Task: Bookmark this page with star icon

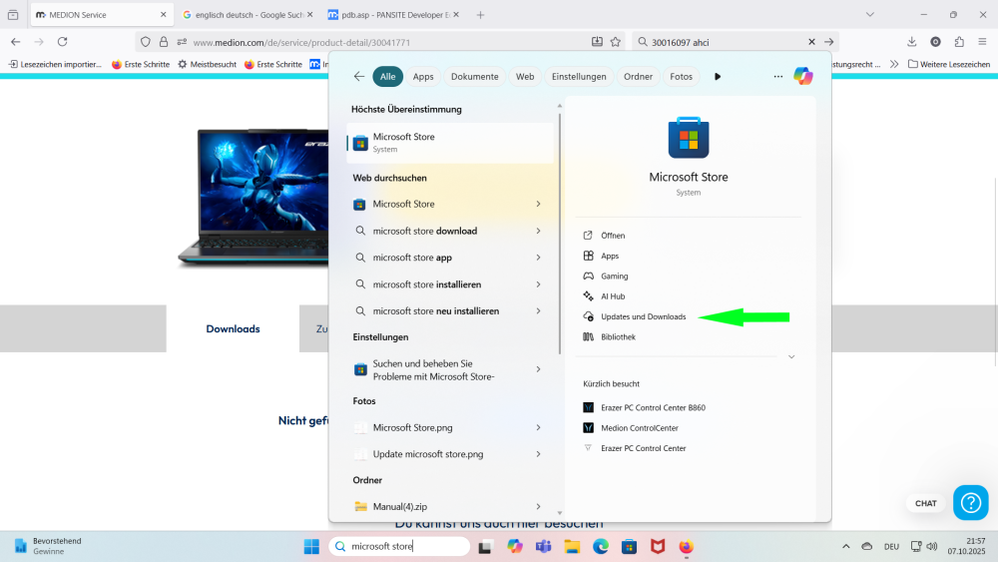Action: pyautogui.click(x=615, y=42)
